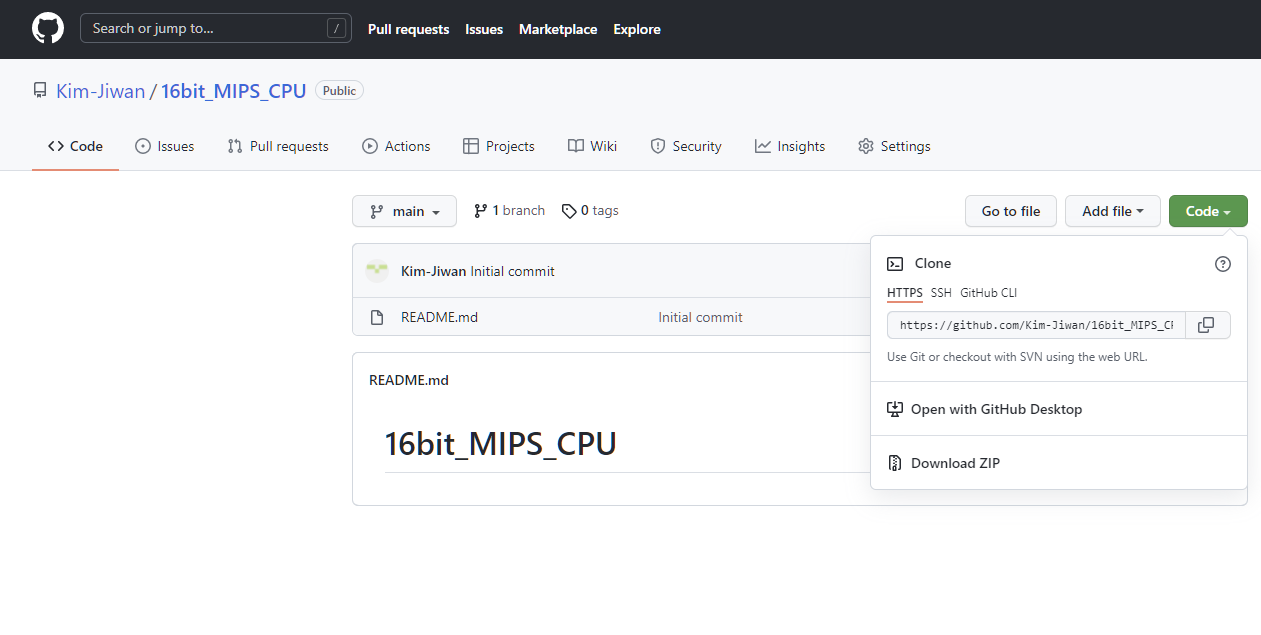Click the clone URL text field

pos(1036,325)
